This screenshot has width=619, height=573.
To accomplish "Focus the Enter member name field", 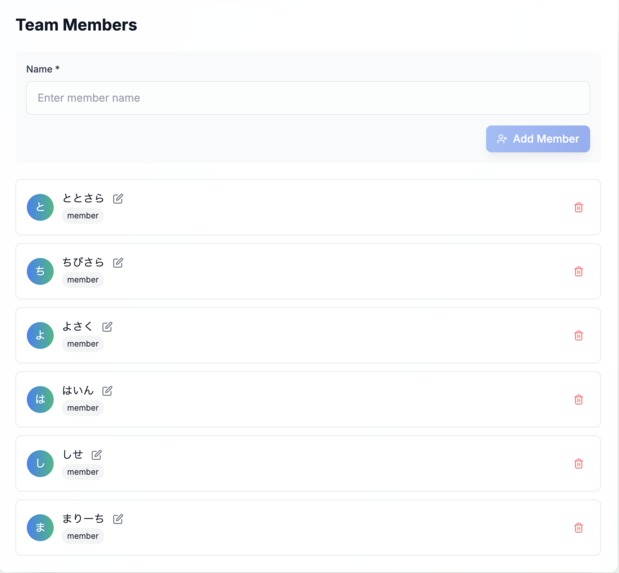I will pos(308,98).
